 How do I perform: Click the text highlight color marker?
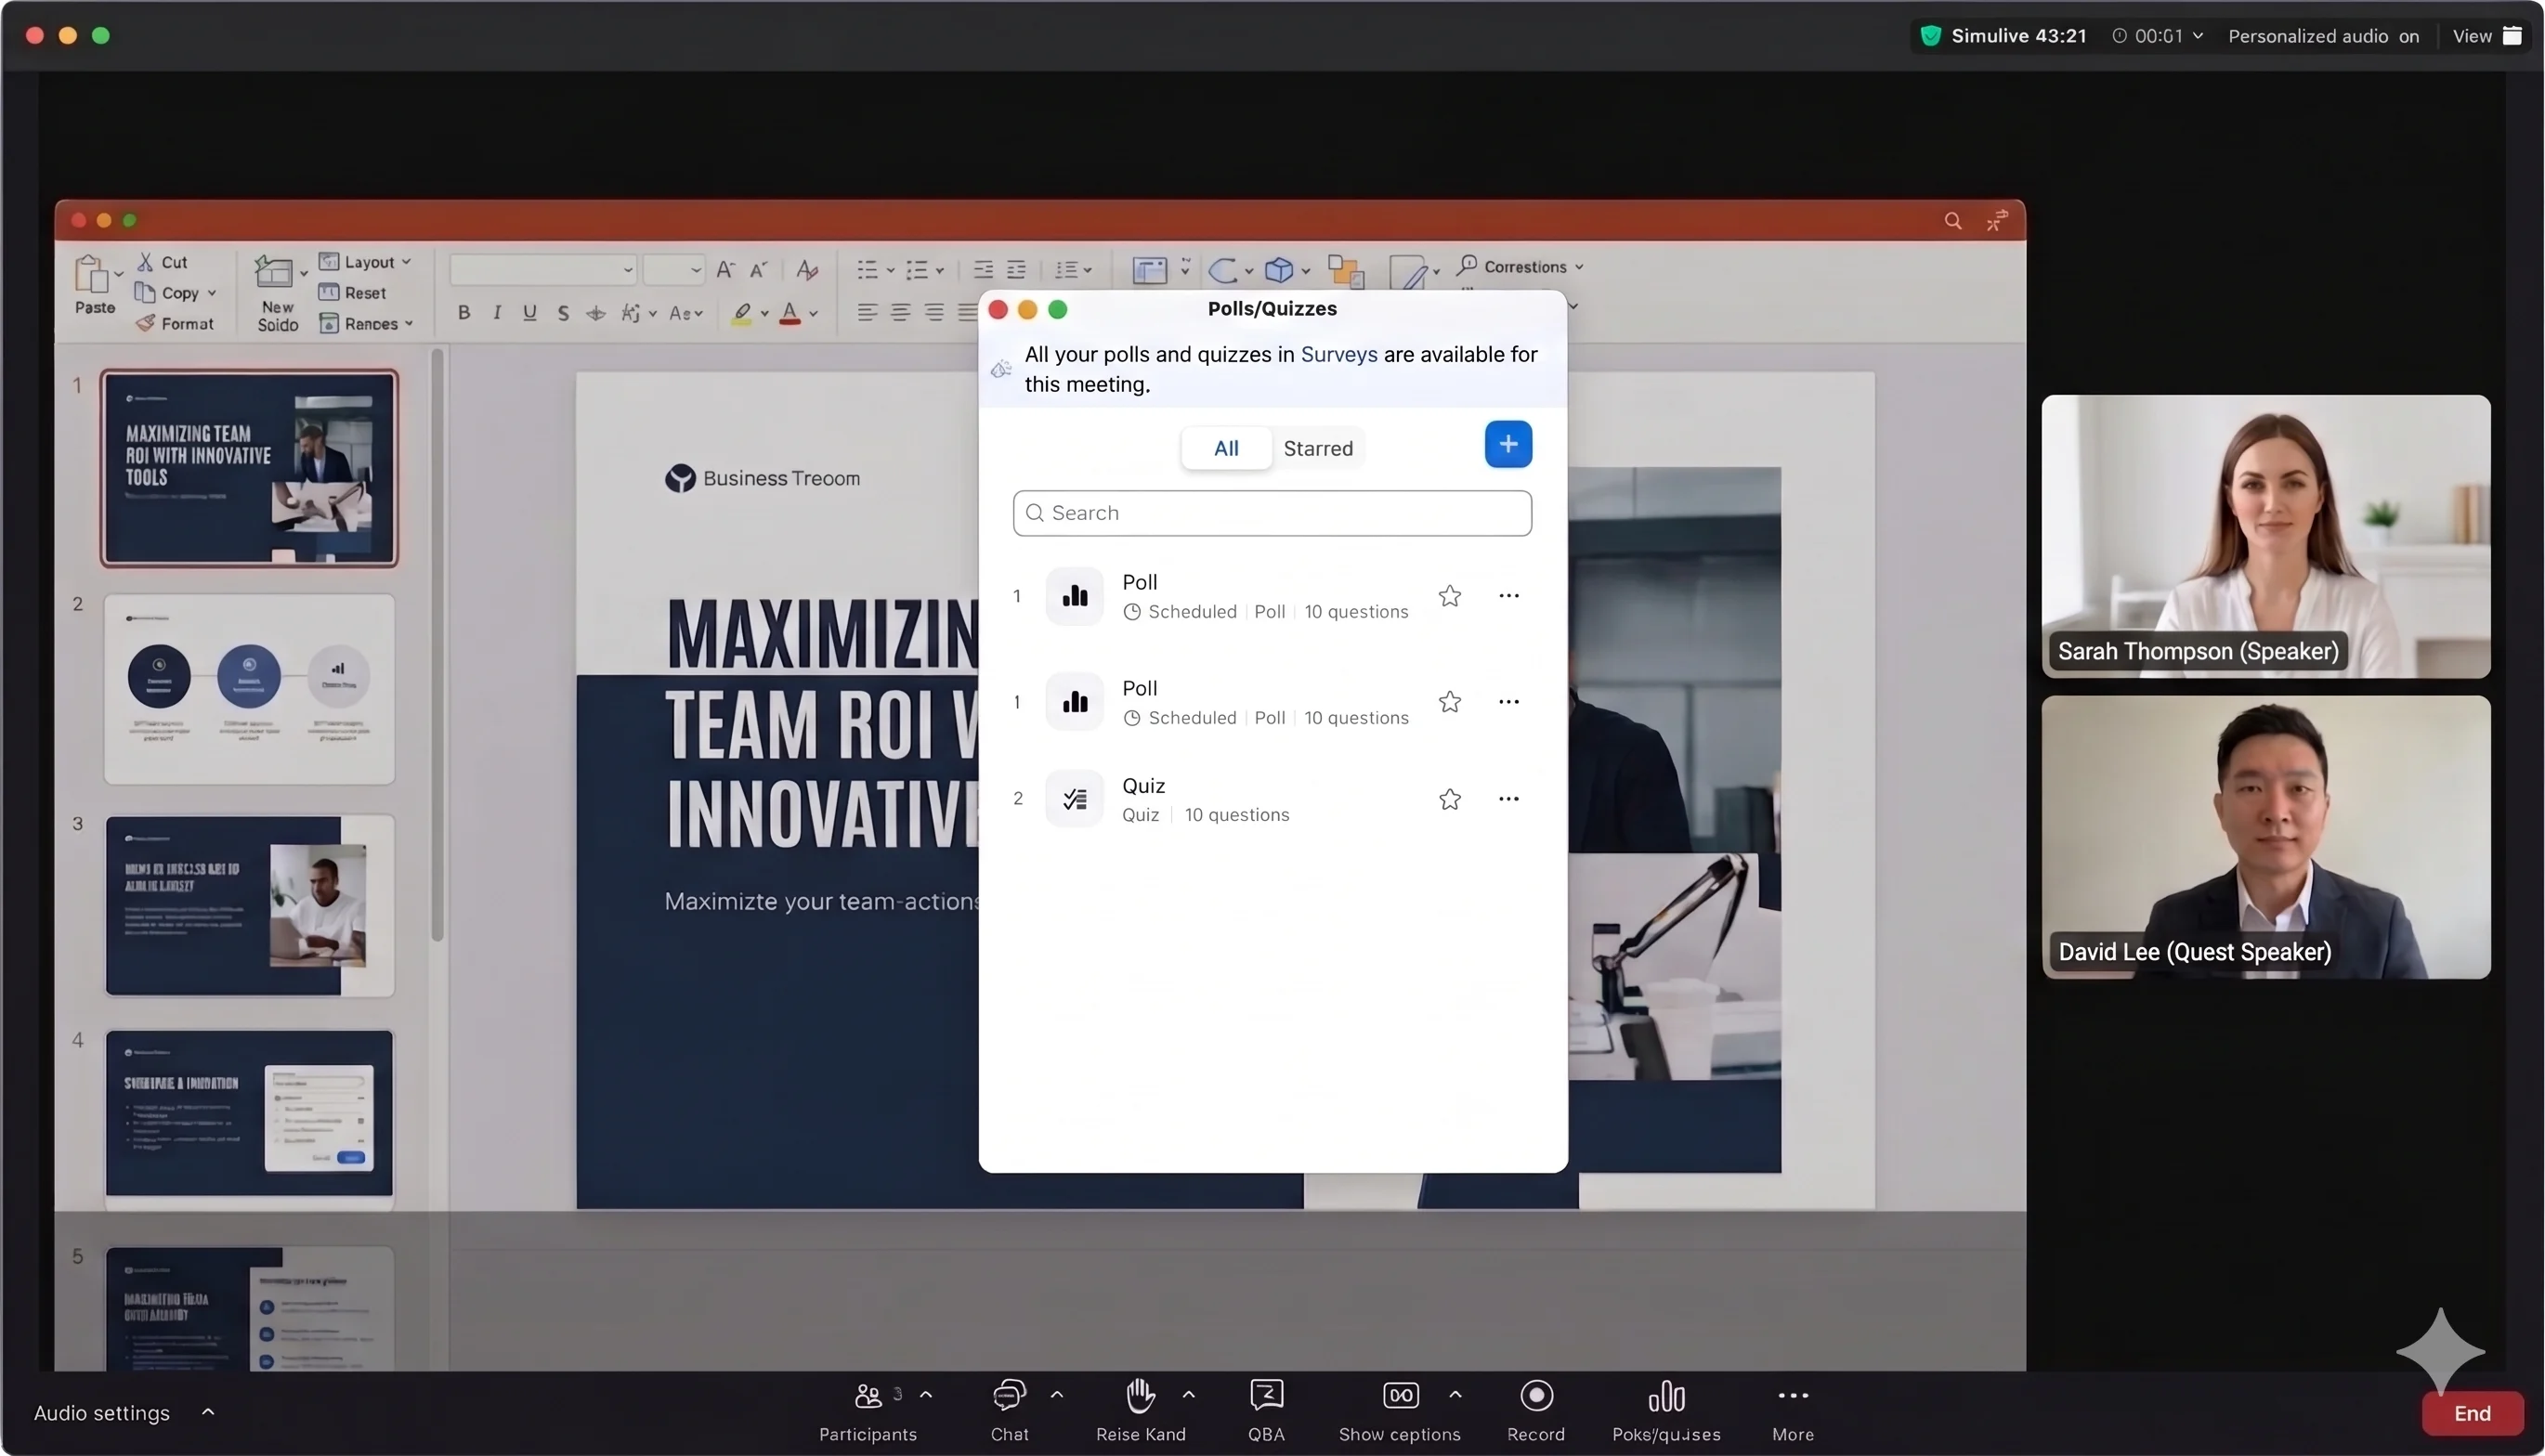(x=741, y=313)
